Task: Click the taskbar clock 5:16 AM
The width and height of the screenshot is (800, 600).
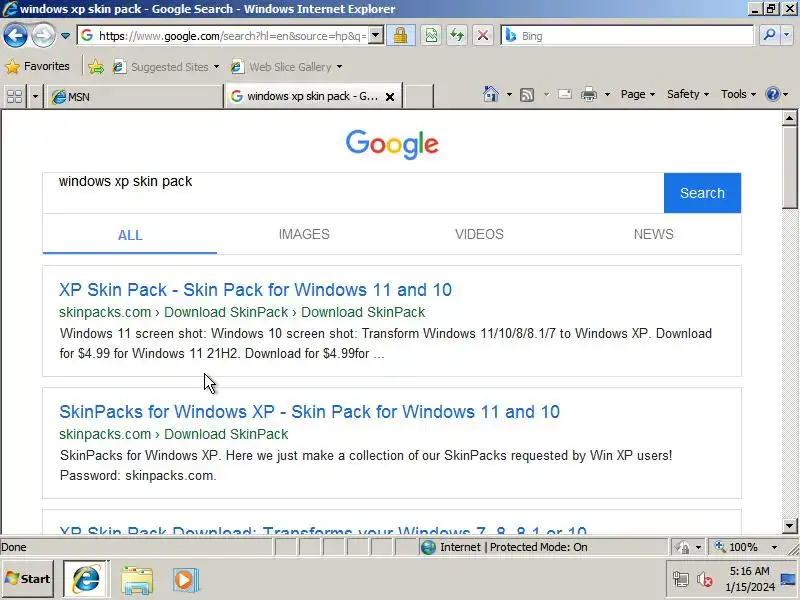Action: pos(749,579)
